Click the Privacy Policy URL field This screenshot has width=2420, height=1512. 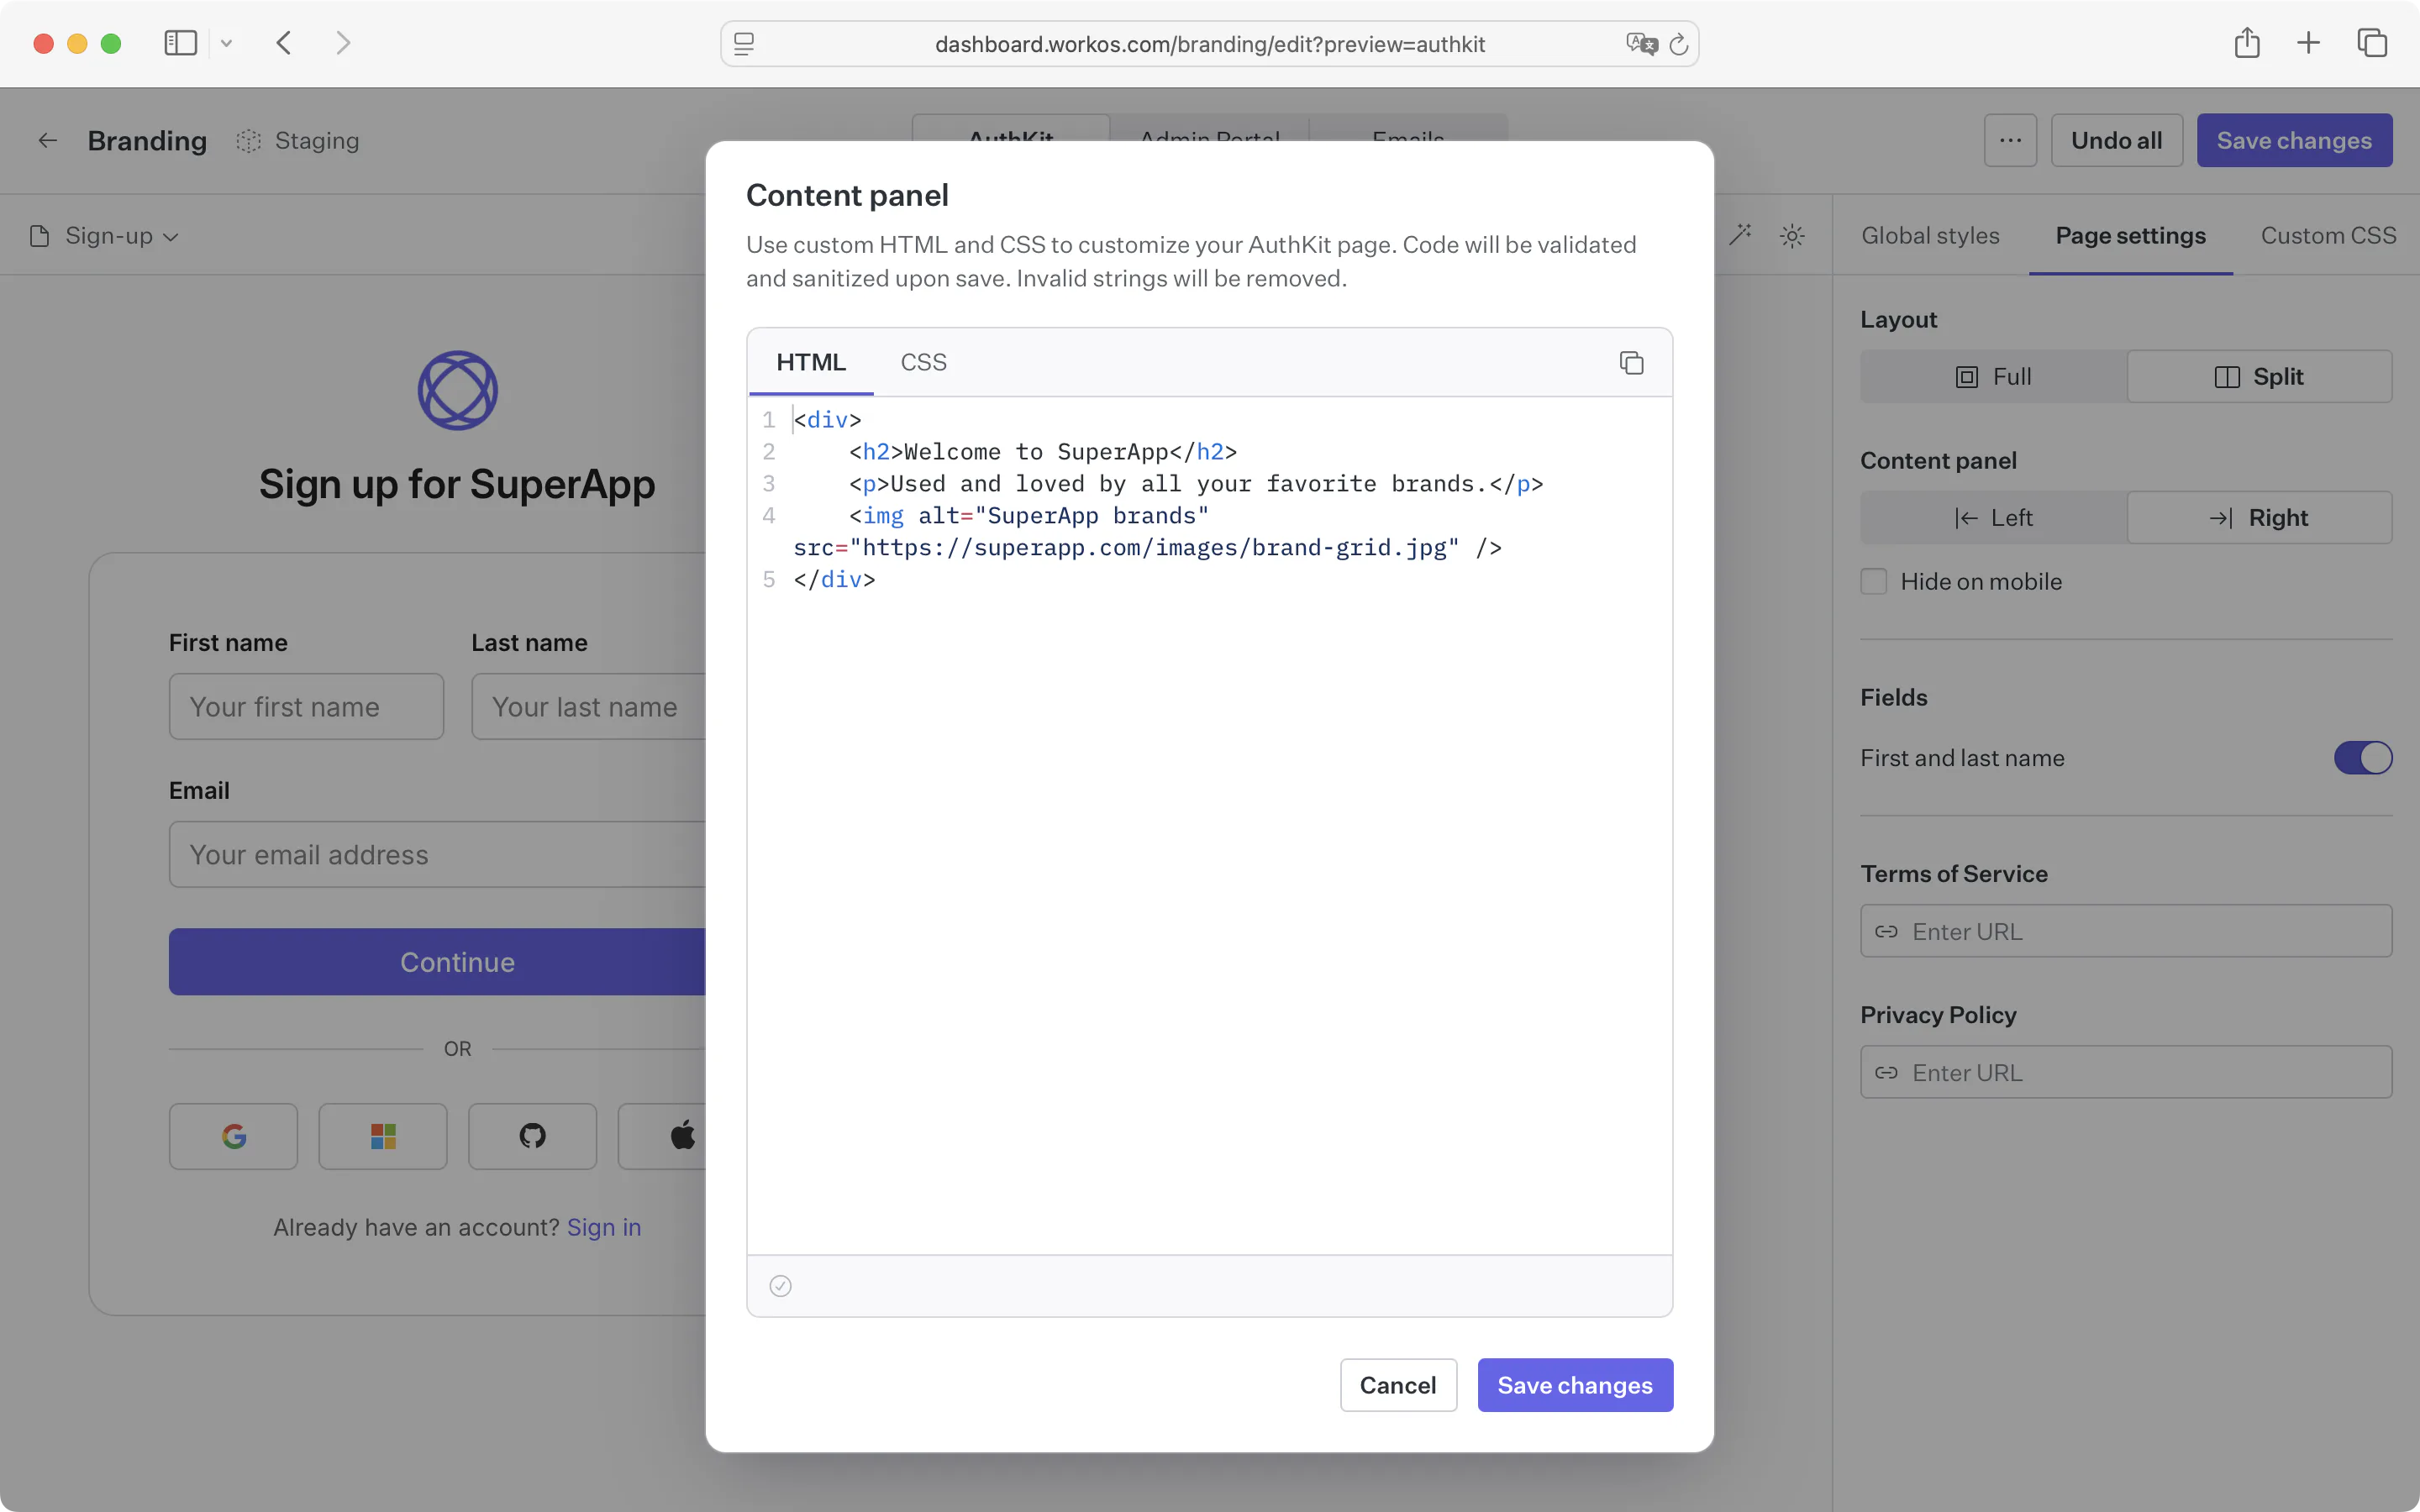pyautogui.click(x=2126, y=1072)
